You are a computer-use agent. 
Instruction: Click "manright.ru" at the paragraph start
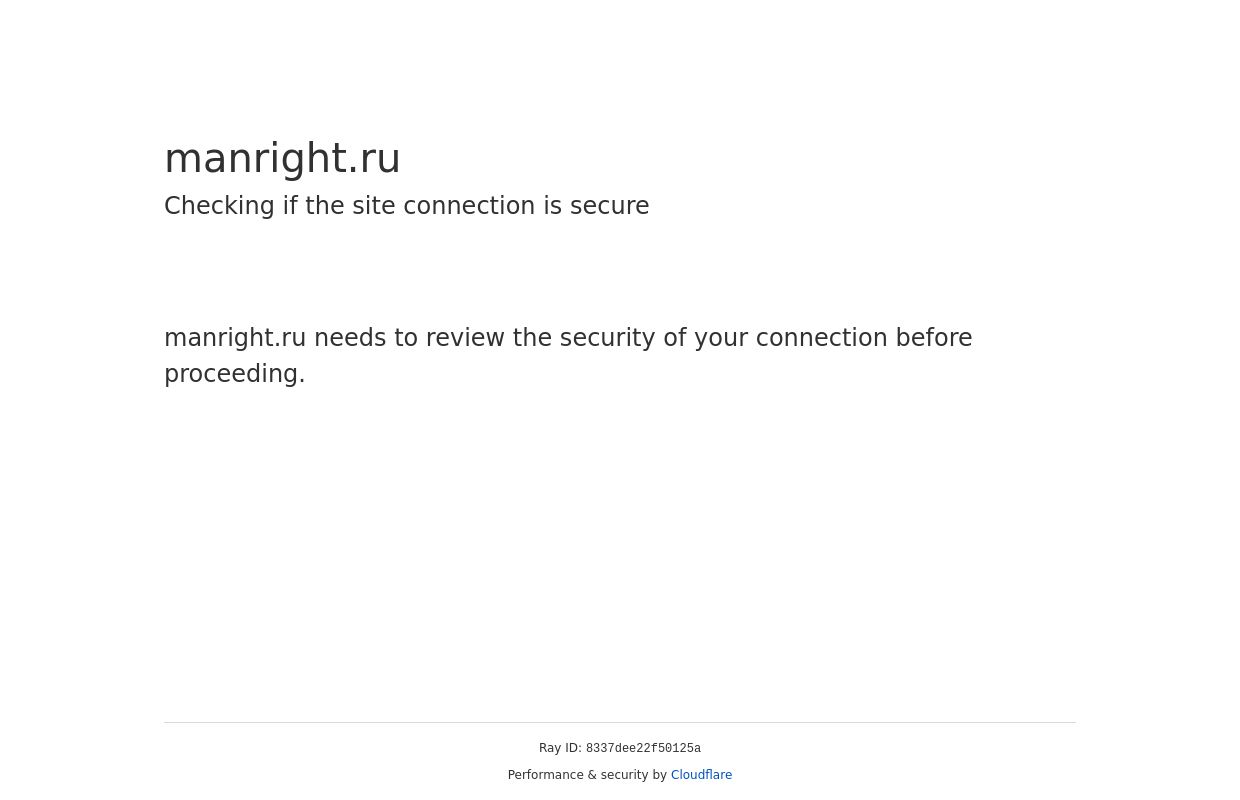coord(235,338)
